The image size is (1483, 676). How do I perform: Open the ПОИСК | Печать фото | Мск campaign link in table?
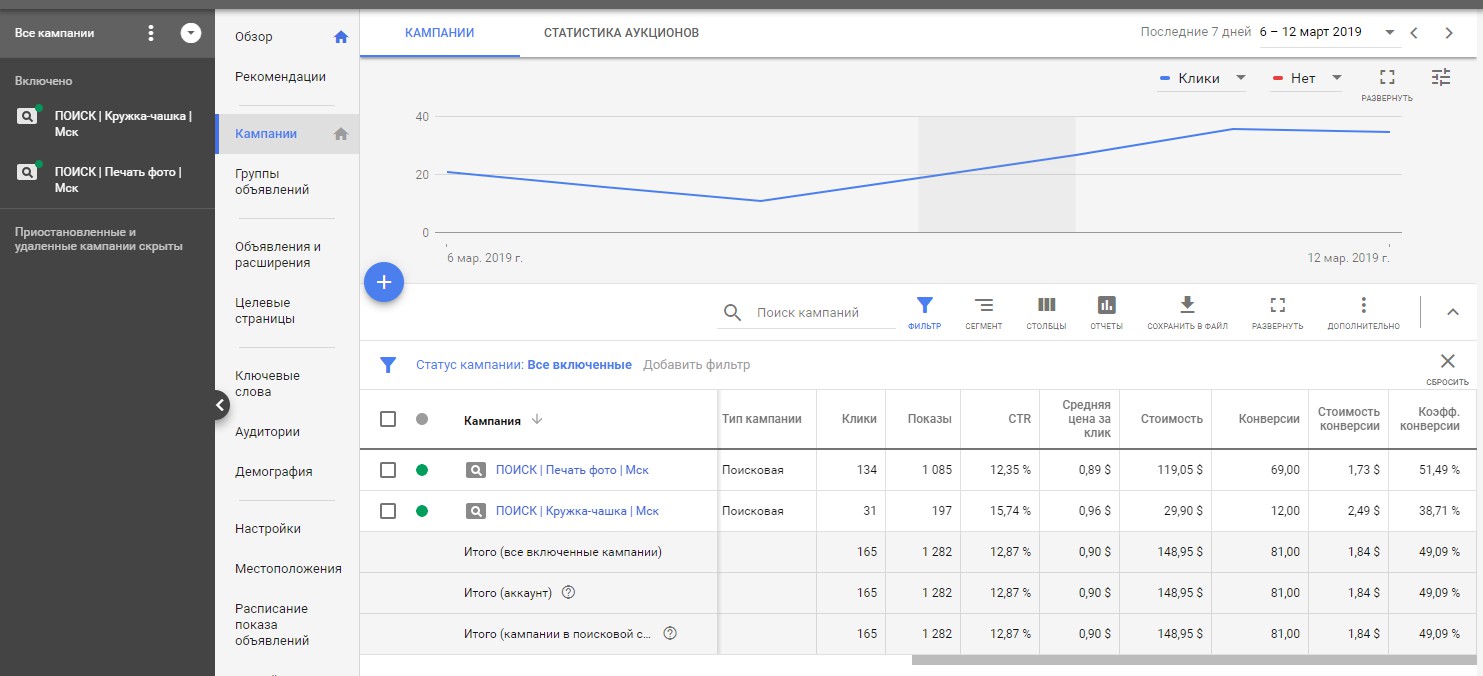(572, 470)
